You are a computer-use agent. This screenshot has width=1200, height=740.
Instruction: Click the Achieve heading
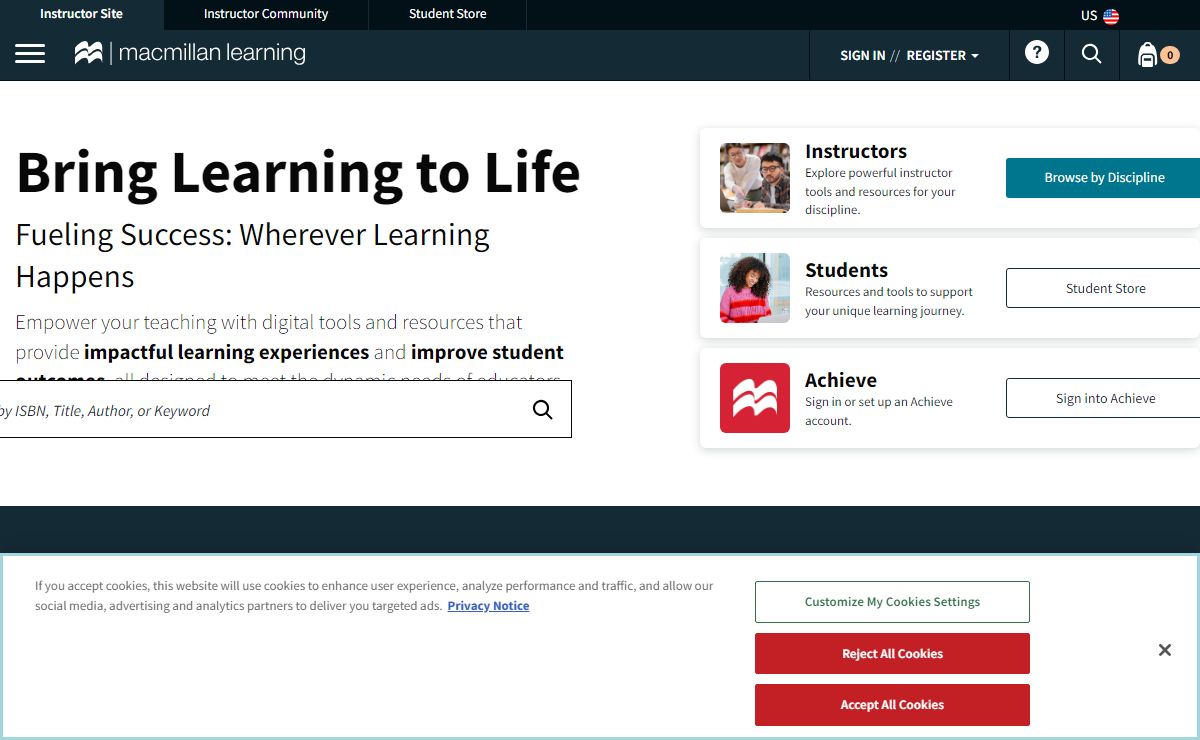(x=841, y=380)
